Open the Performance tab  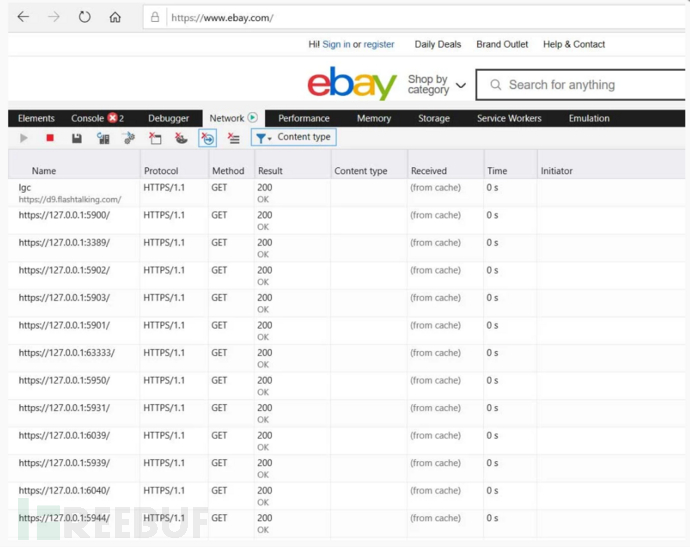(303, 118)
